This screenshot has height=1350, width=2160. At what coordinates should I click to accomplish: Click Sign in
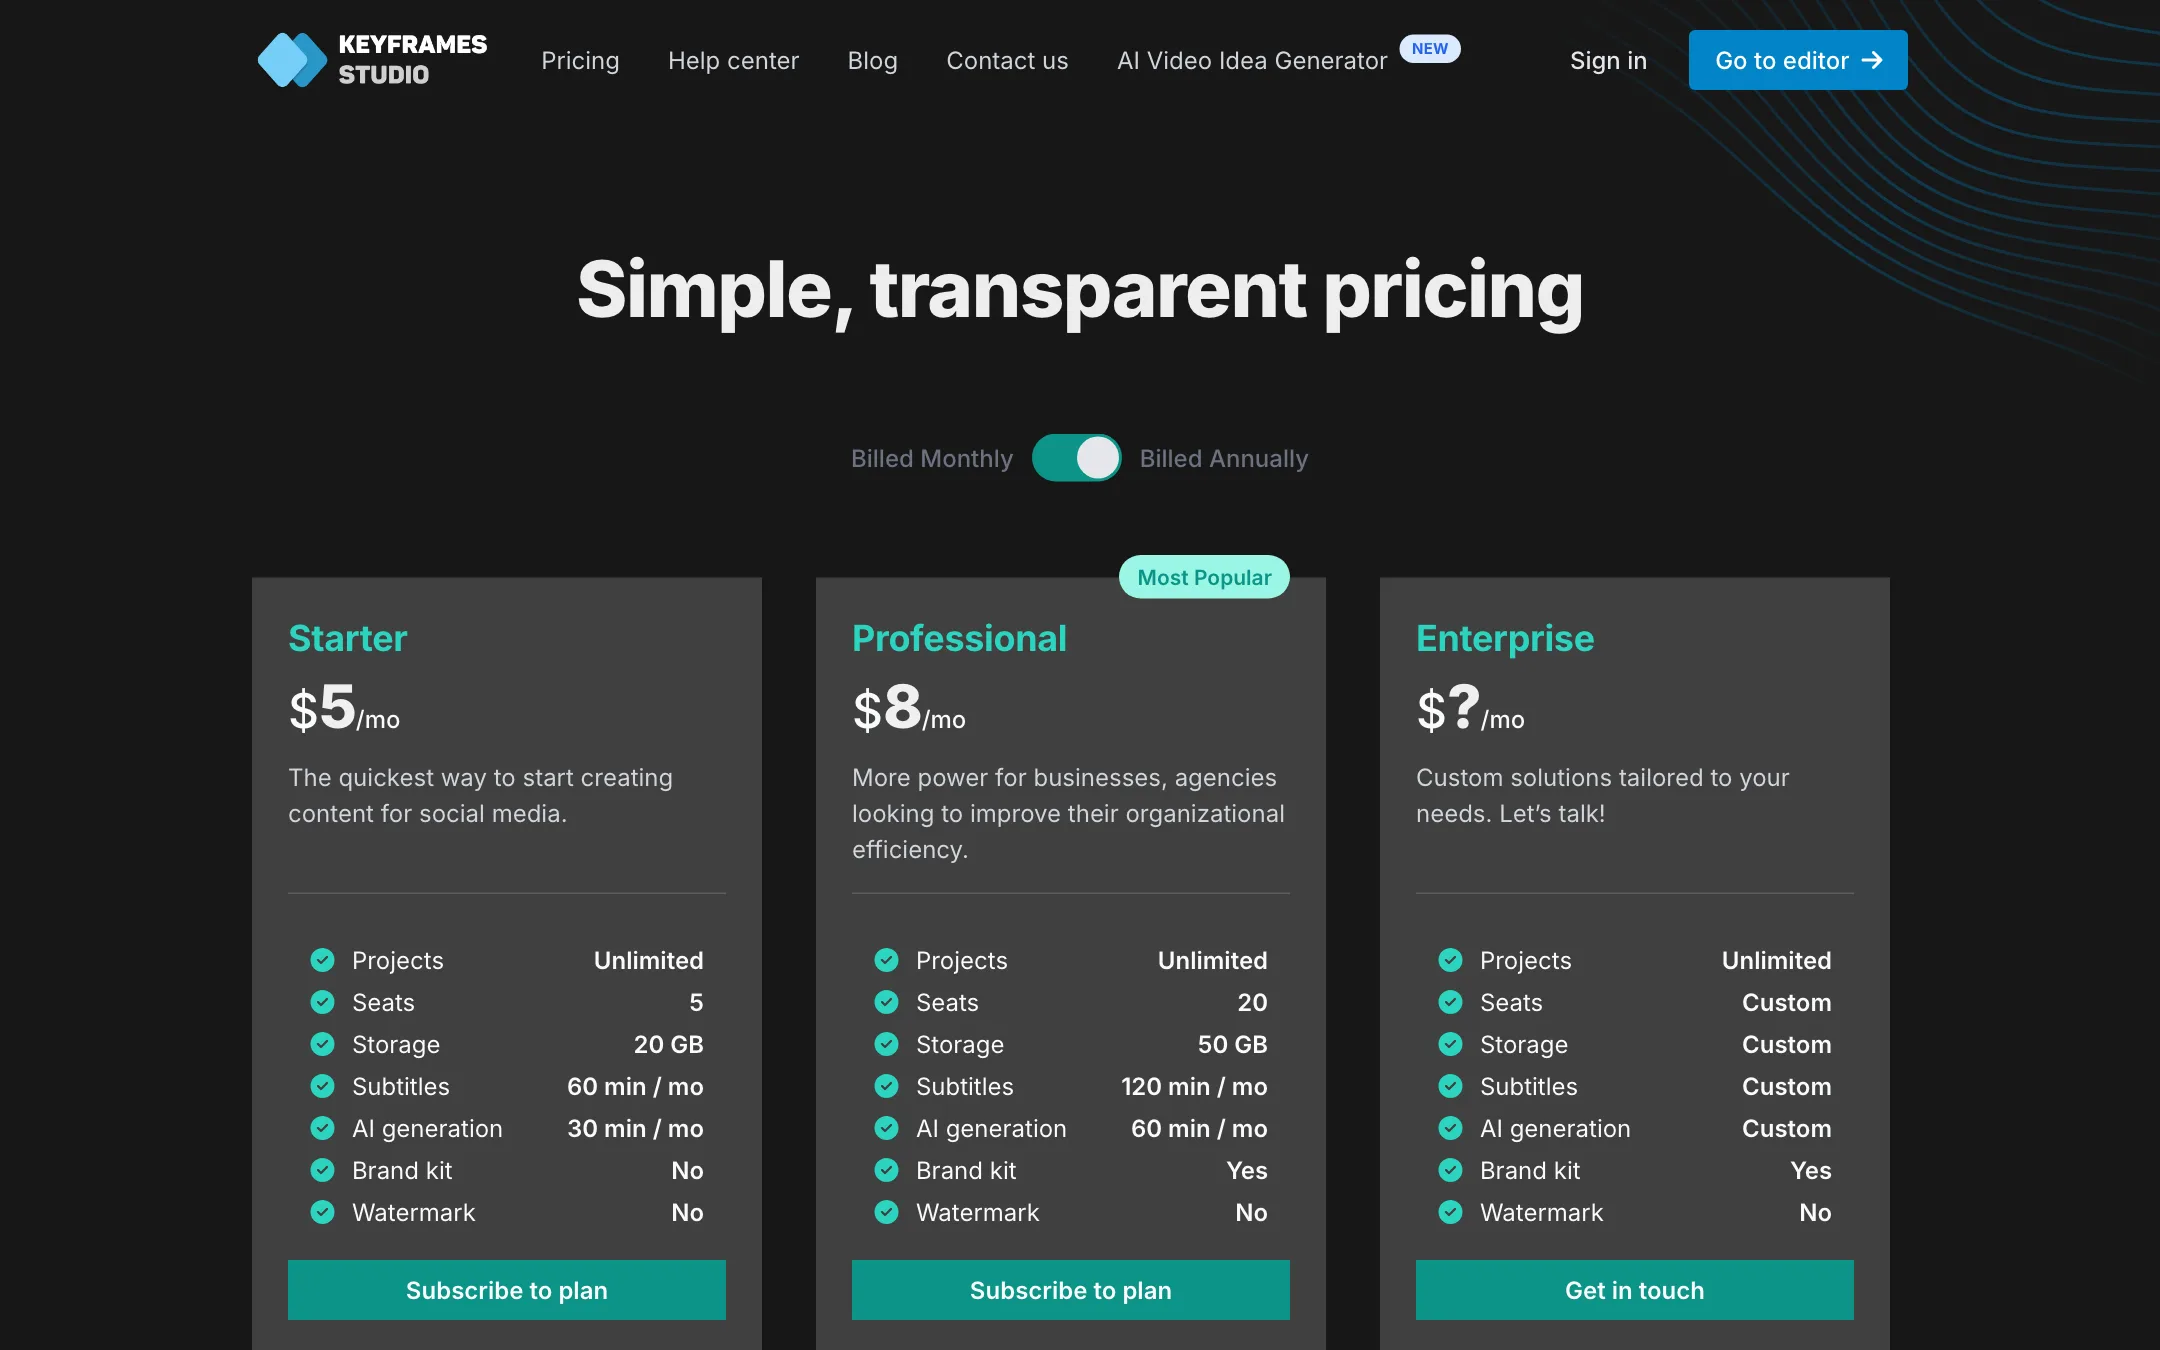(1608, 61)
